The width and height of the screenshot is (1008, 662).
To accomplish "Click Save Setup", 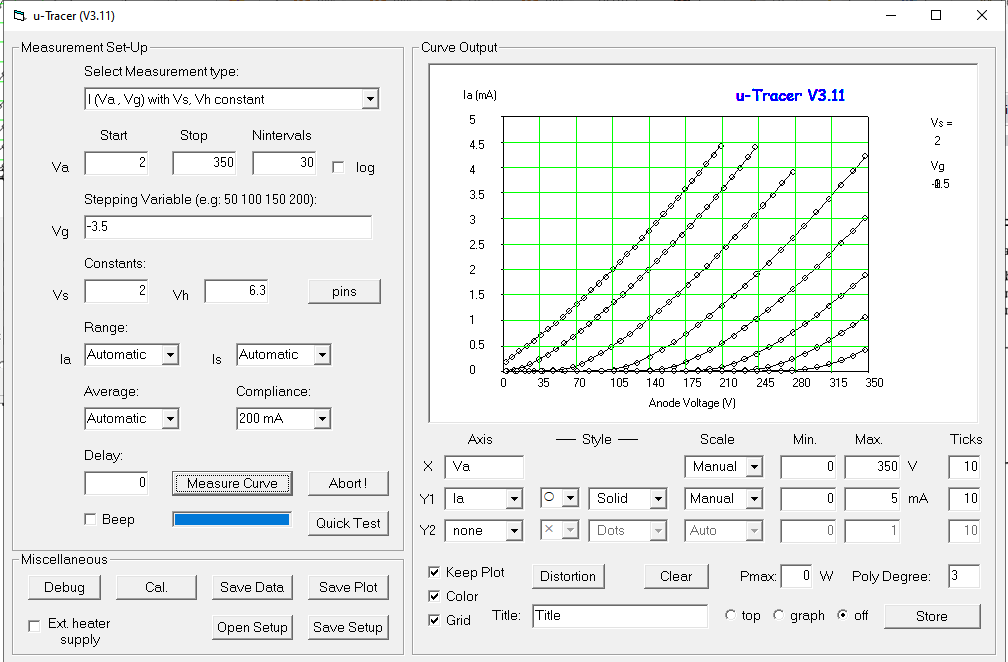I will click(348, 627).
